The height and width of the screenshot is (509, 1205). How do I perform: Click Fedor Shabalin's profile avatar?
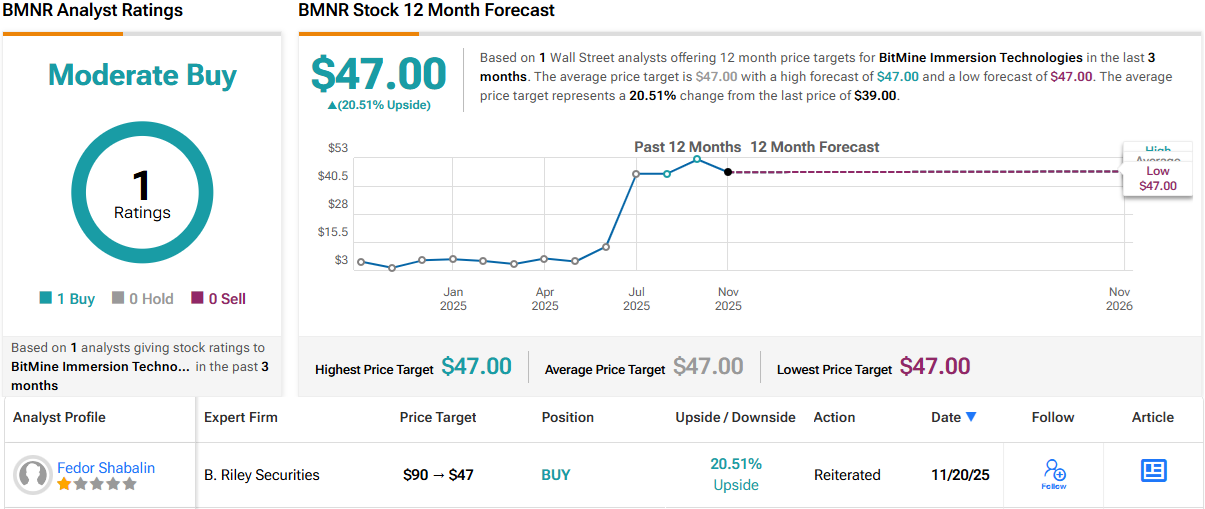pyautogui.click(x=34, y=475)
